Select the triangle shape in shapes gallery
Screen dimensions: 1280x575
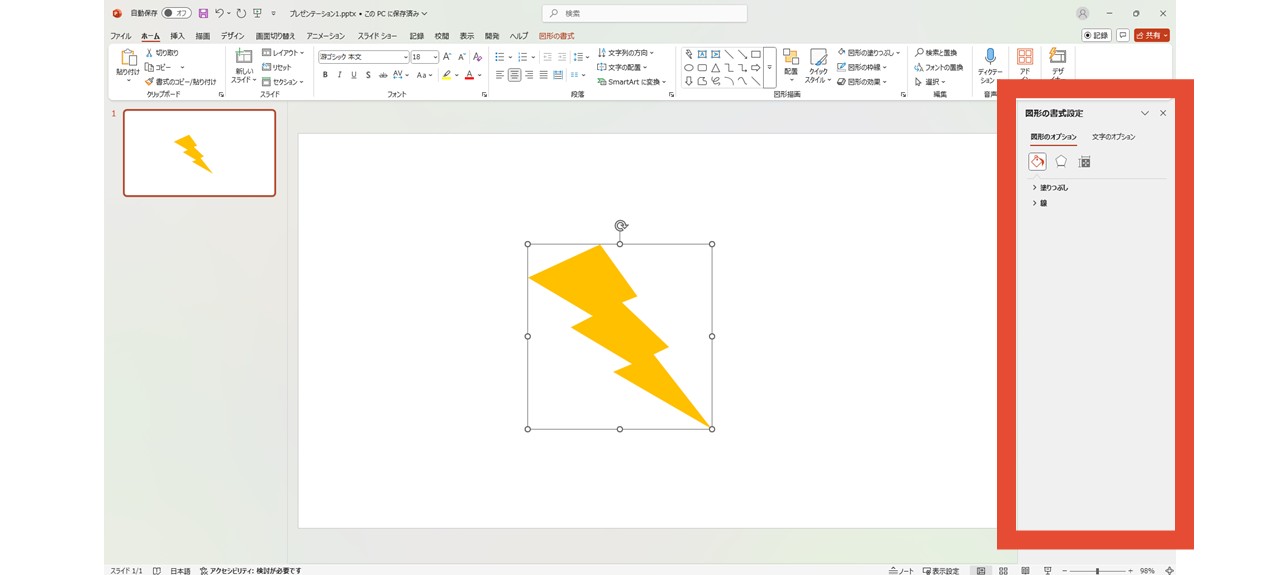coord(716,68)
